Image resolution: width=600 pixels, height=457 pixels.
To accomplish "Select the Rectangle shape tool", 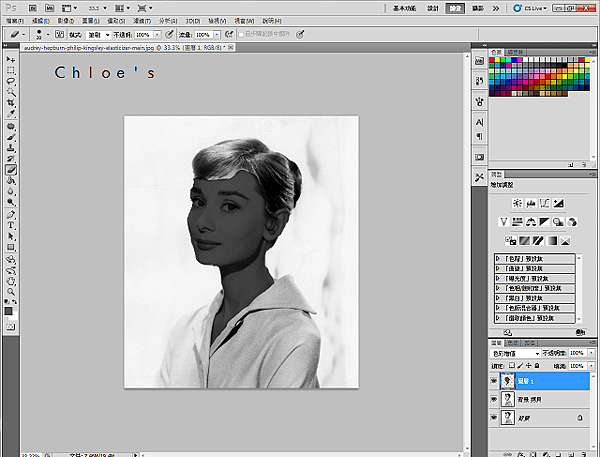I will (11, 247).
